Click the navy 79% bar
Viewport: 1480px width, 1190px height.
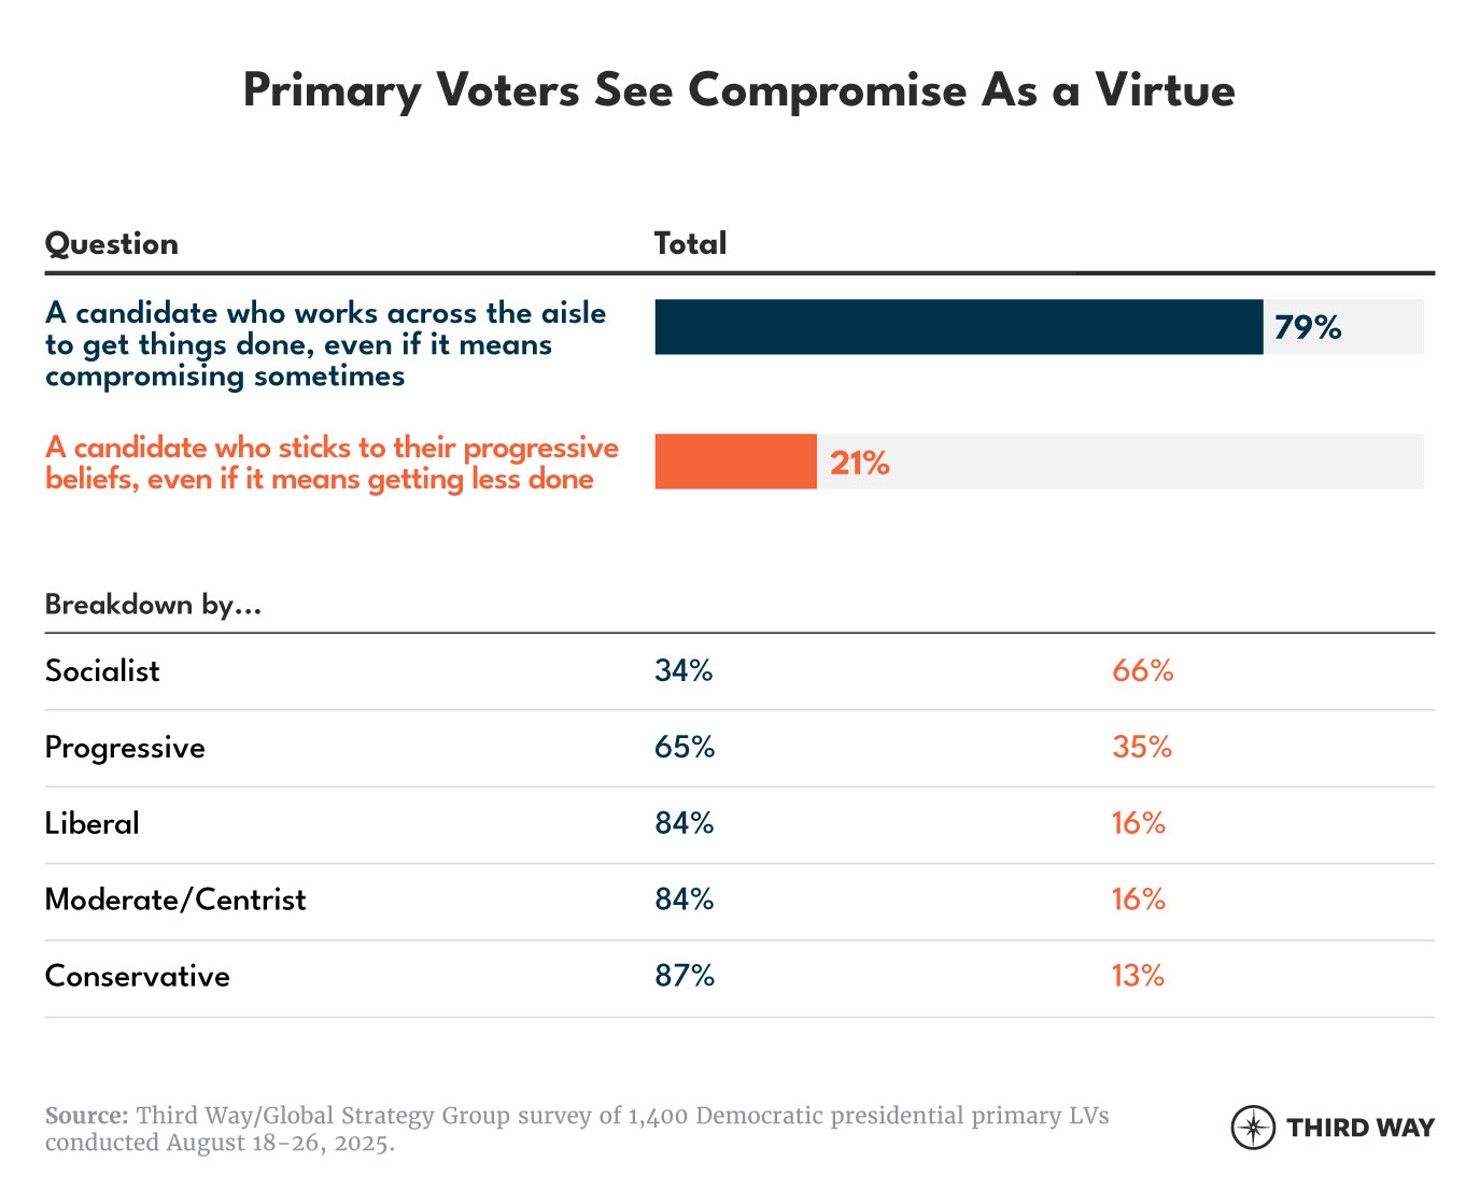(958, 327)
